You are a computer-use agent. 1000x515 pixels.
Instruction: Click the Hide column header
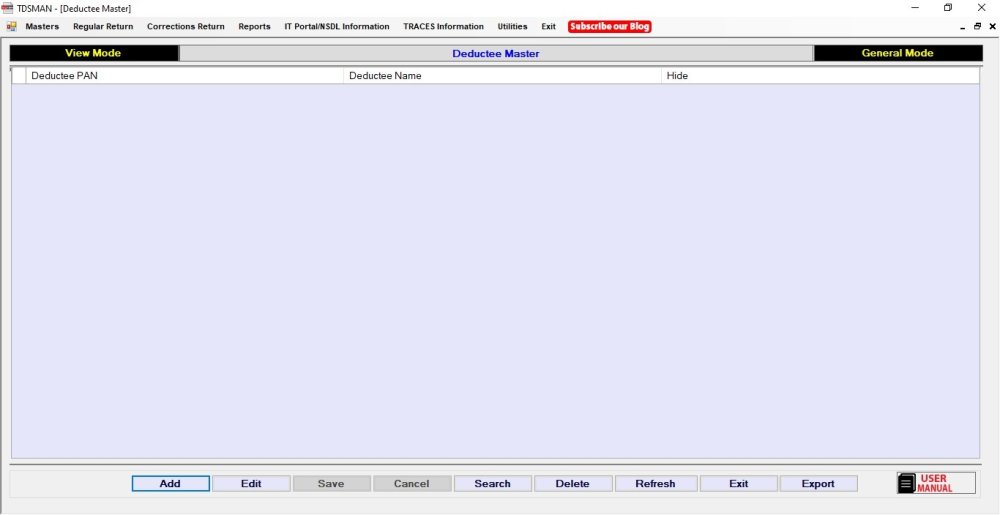pyautogui.click(x=820, y=76)
